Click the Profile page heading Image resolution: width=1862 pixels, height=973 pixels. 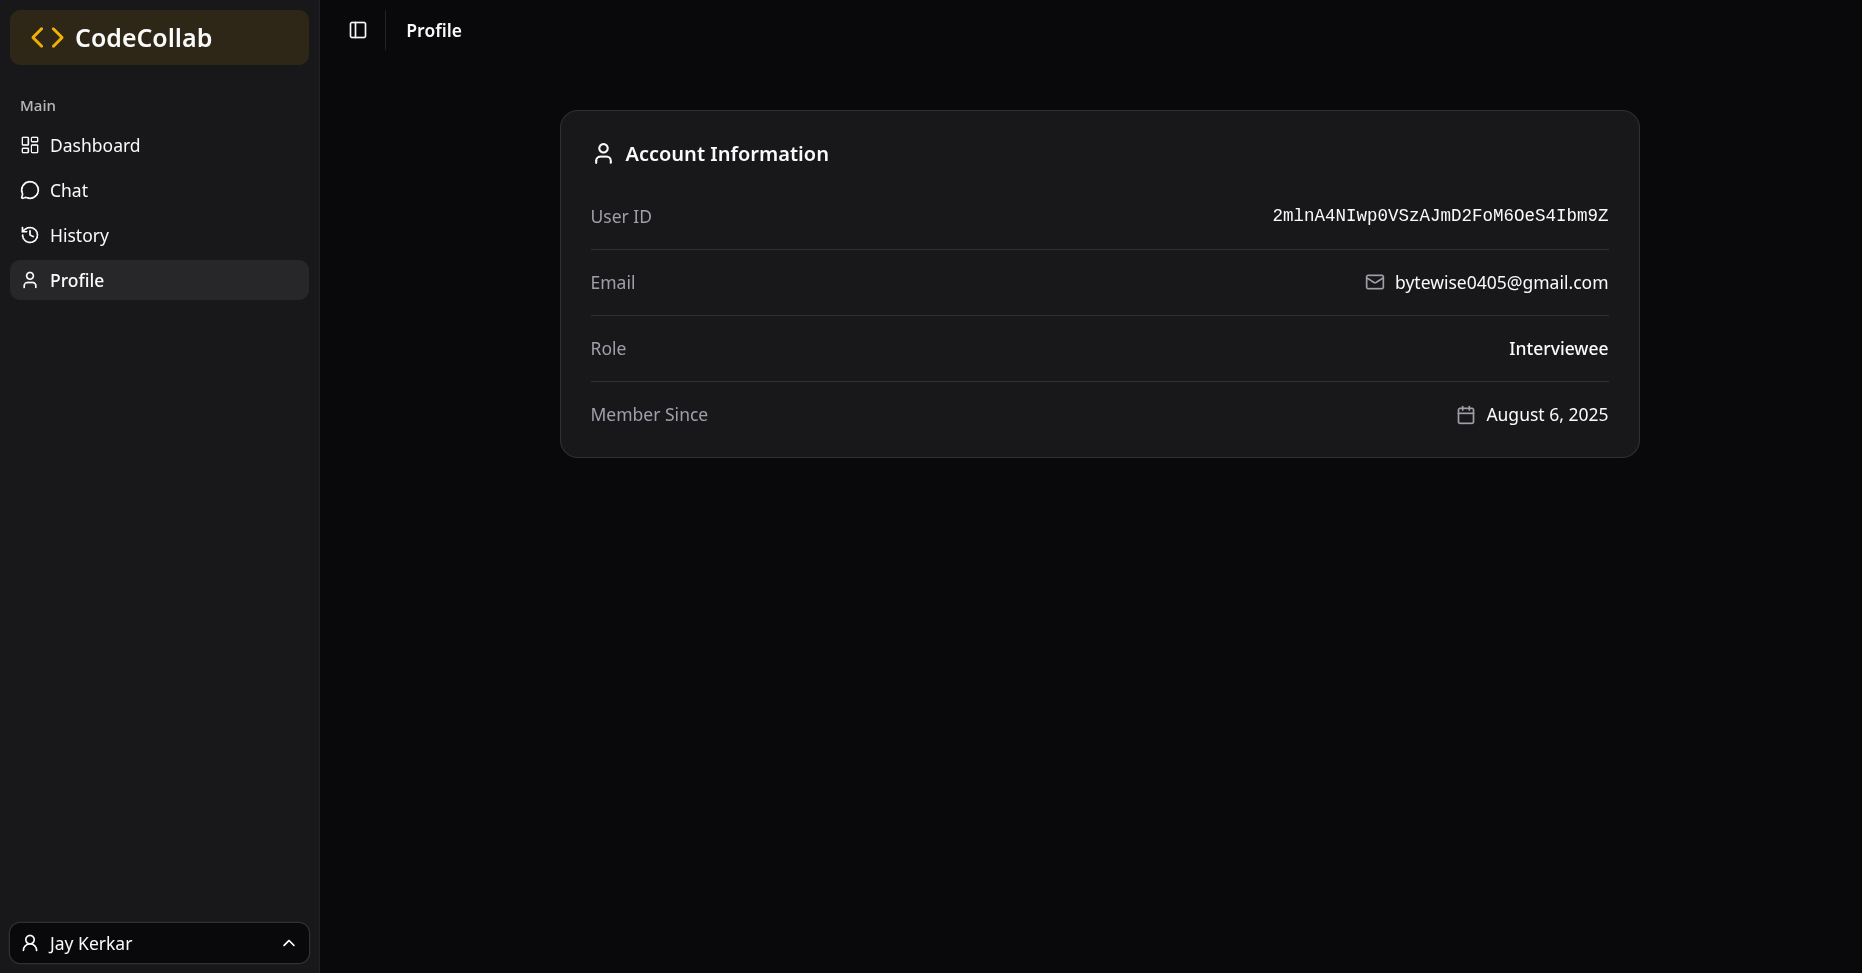pos(433,30)
